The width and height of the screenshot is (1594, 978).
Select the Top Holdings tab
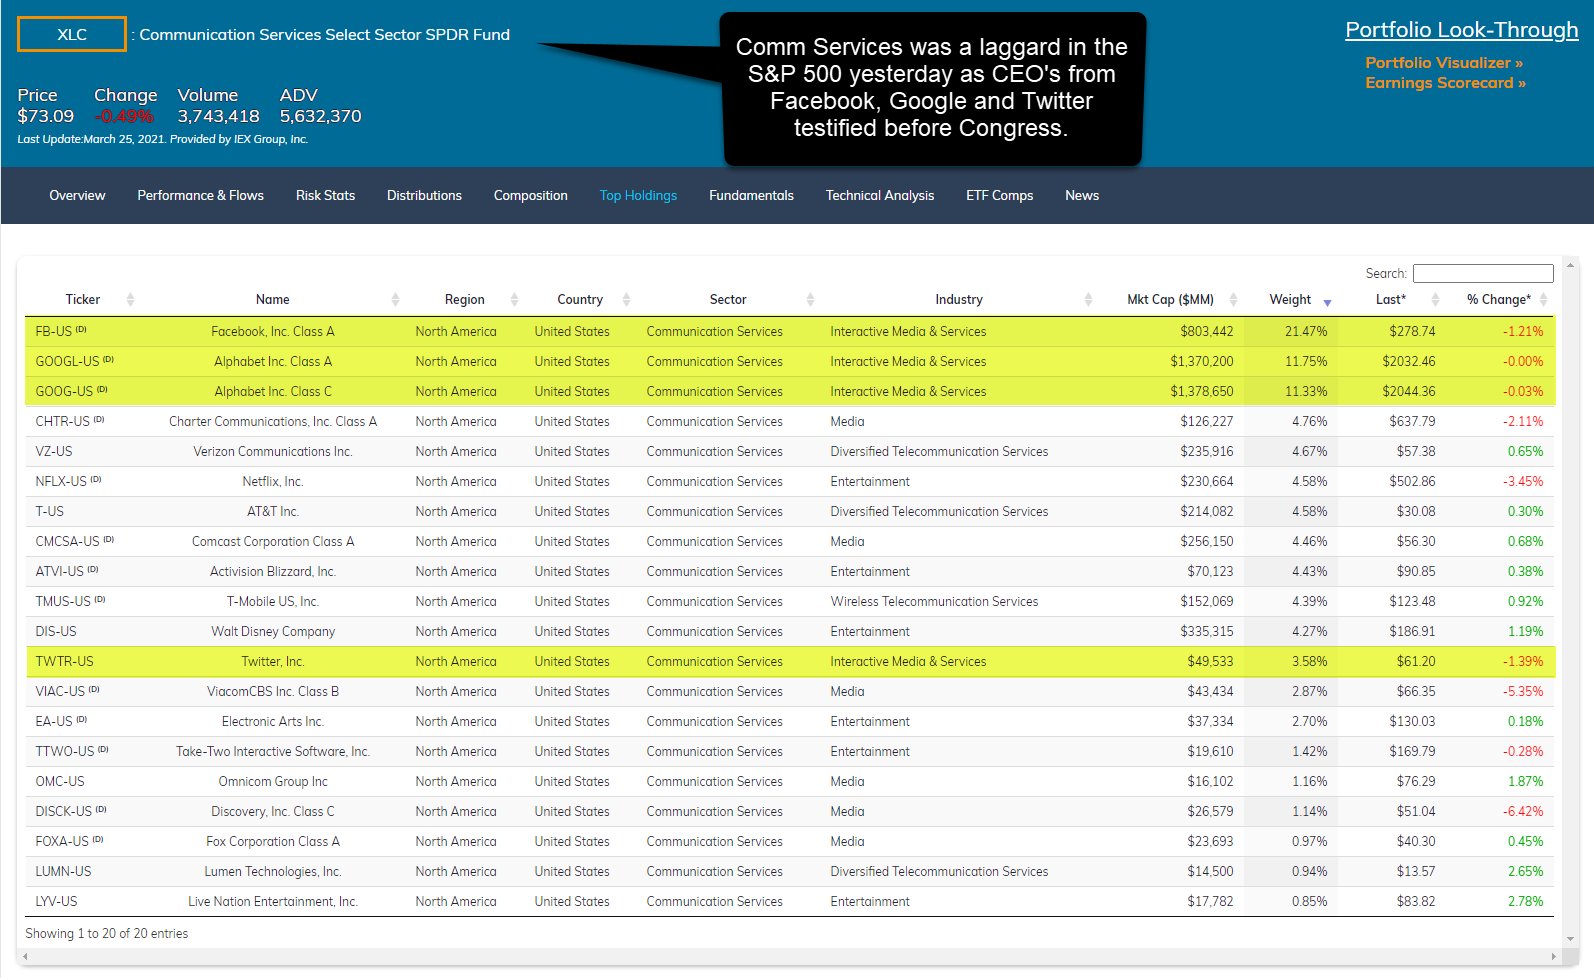639,196
